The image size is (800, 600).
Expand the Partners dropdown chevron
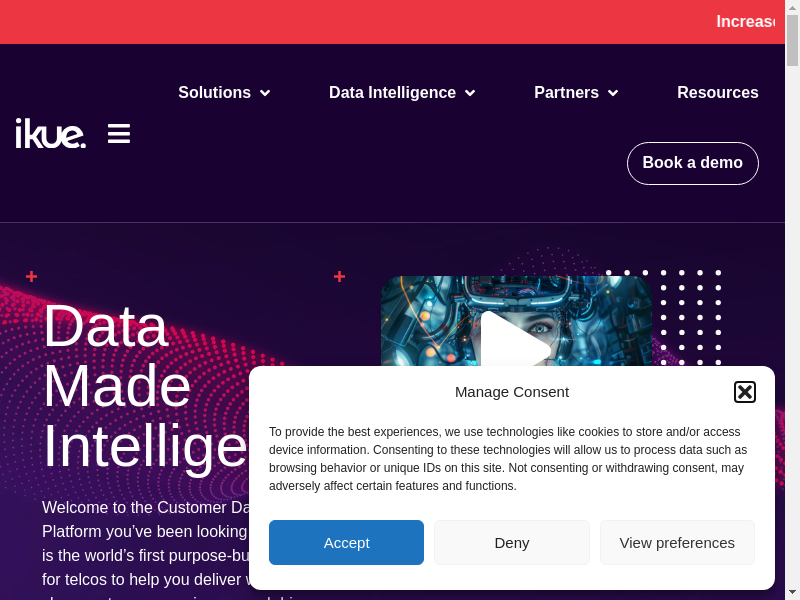point(613,93)
